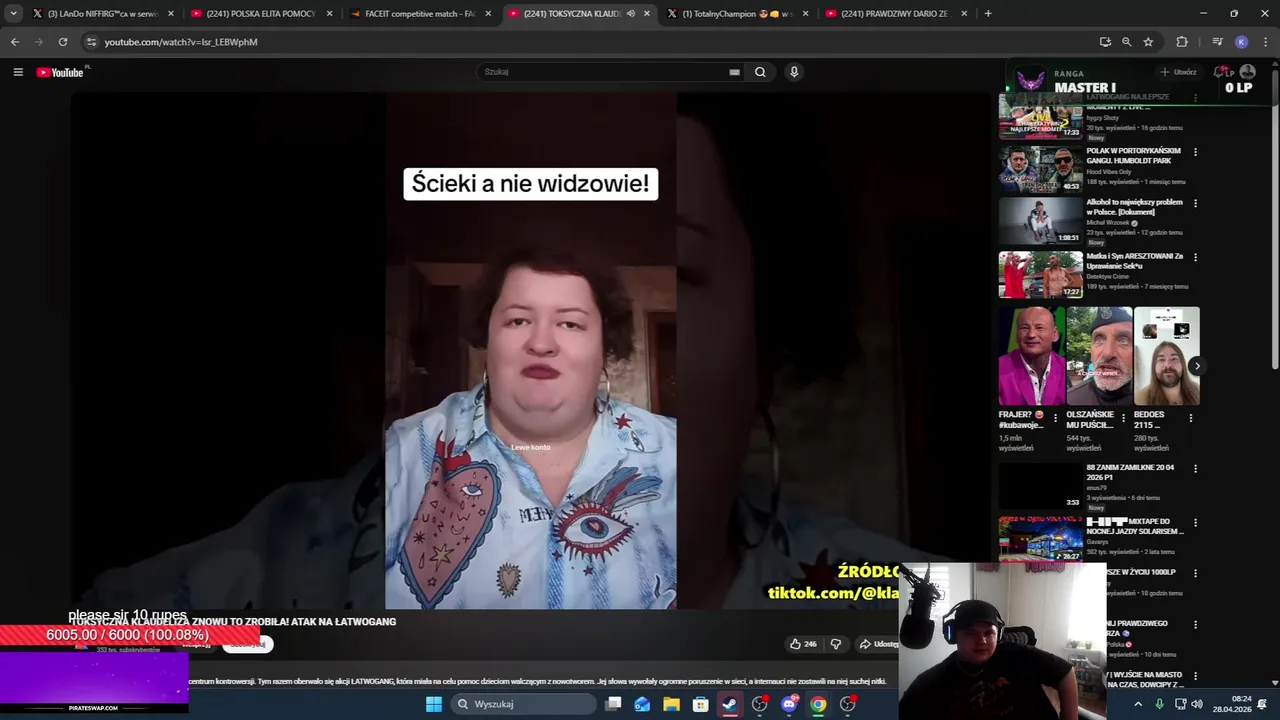The width and height of the screenshot is (1280, 720).
Task: Bookmark this page with the star icon
Action: (x=1148, y=42)
